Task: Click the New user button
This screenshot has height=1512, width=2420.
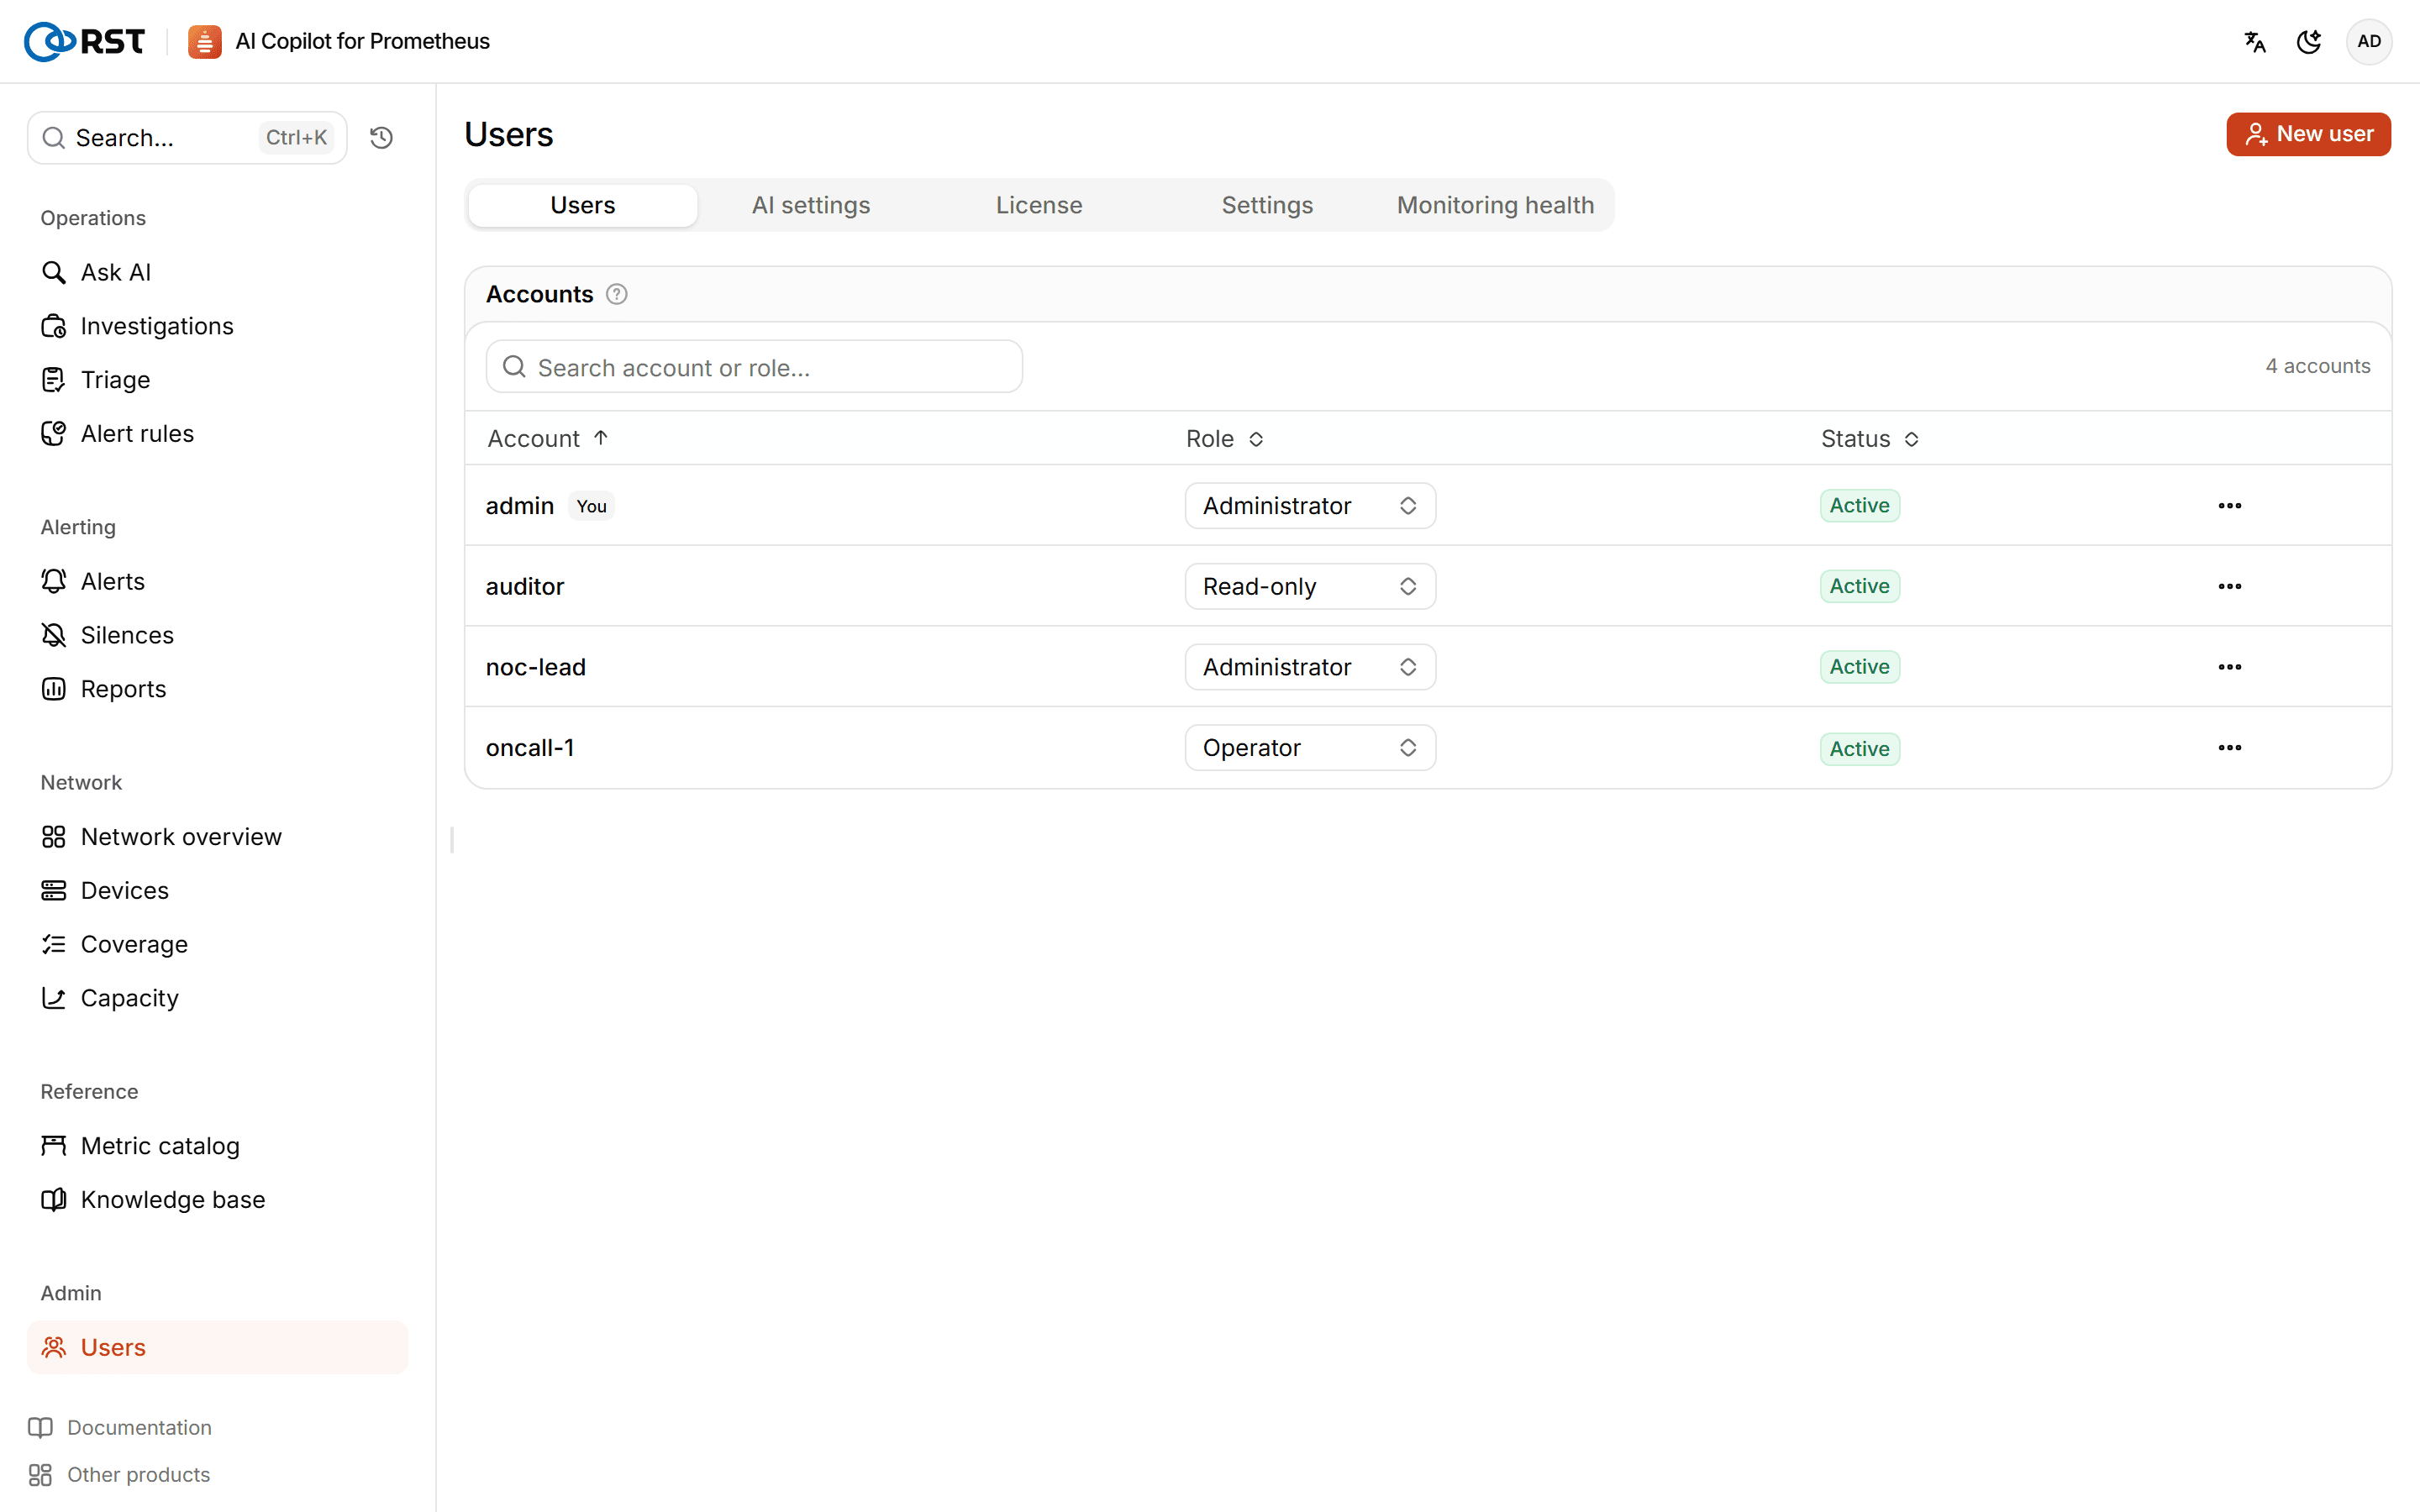Action: click(x=2308, y=134)
